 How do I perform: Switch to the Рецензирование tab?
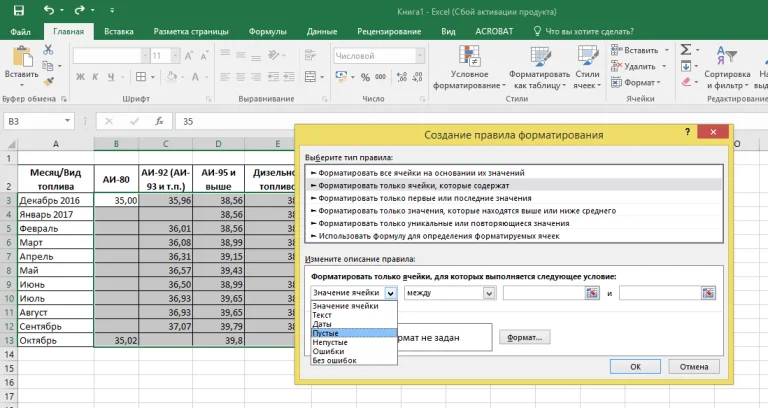pos(389,31)
